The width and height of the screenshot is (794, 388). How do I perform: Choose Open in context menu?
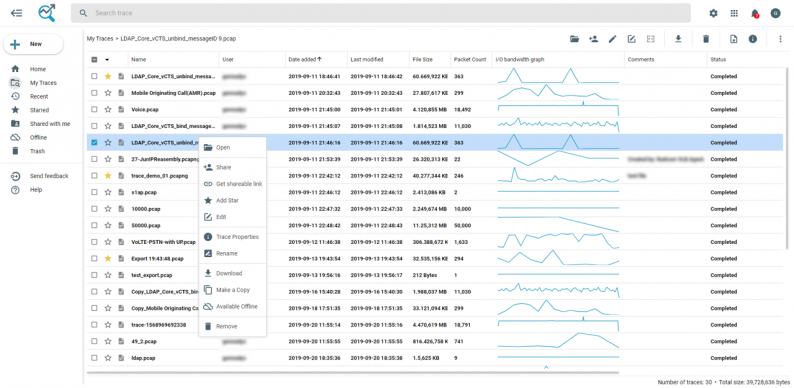click(x=232, y=147)
